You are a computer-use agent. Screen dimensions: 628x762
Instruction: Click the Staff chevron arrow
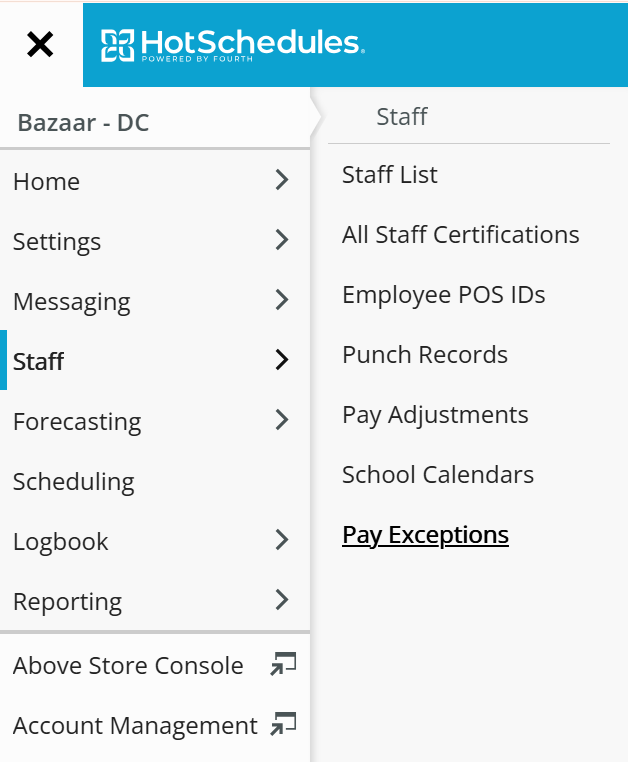click(282, 360)
